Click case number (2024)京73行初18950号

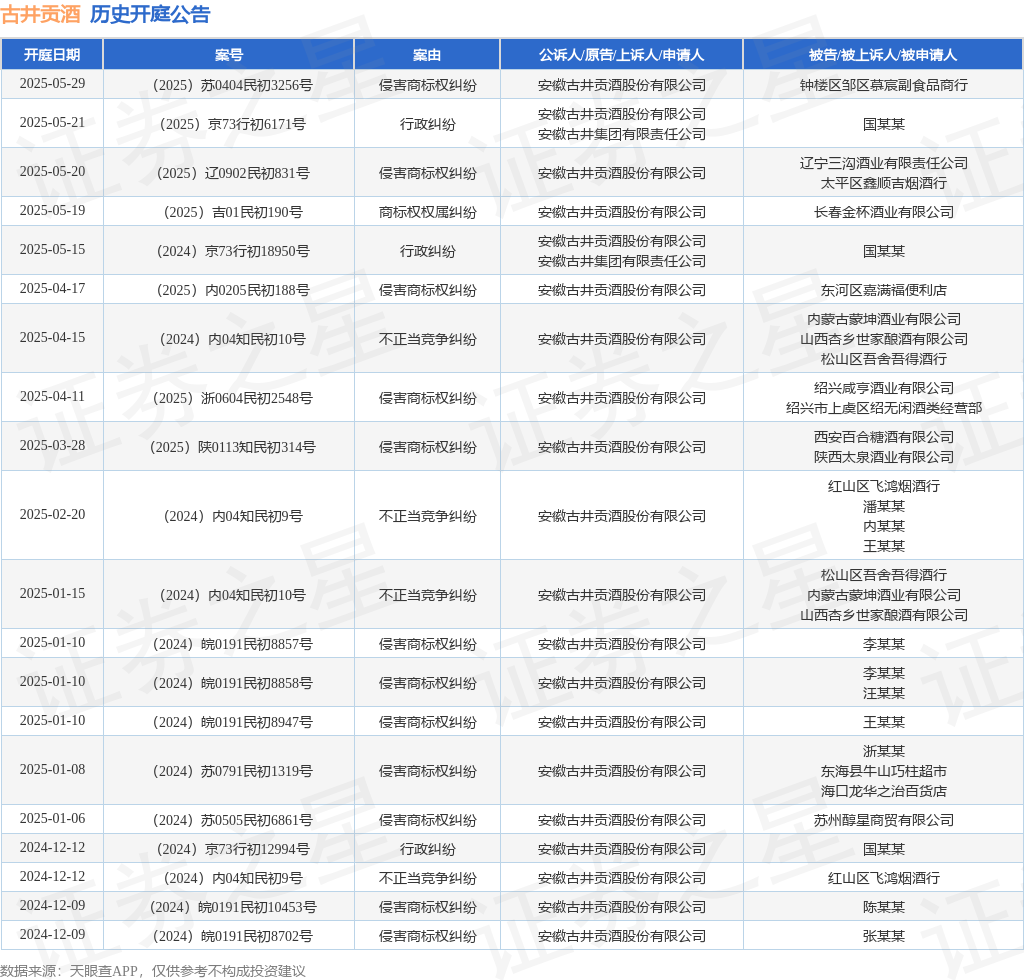(x=232, y=251)
